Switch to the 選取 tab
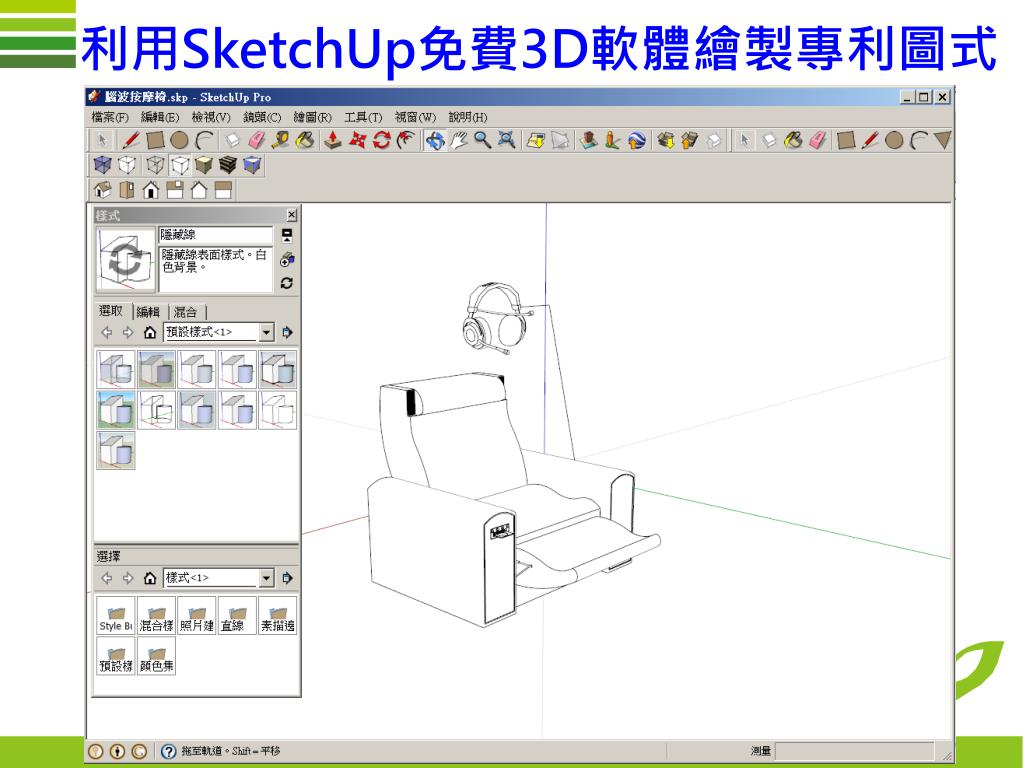Viewport: 1024px width, 768px height. [111, 312]
